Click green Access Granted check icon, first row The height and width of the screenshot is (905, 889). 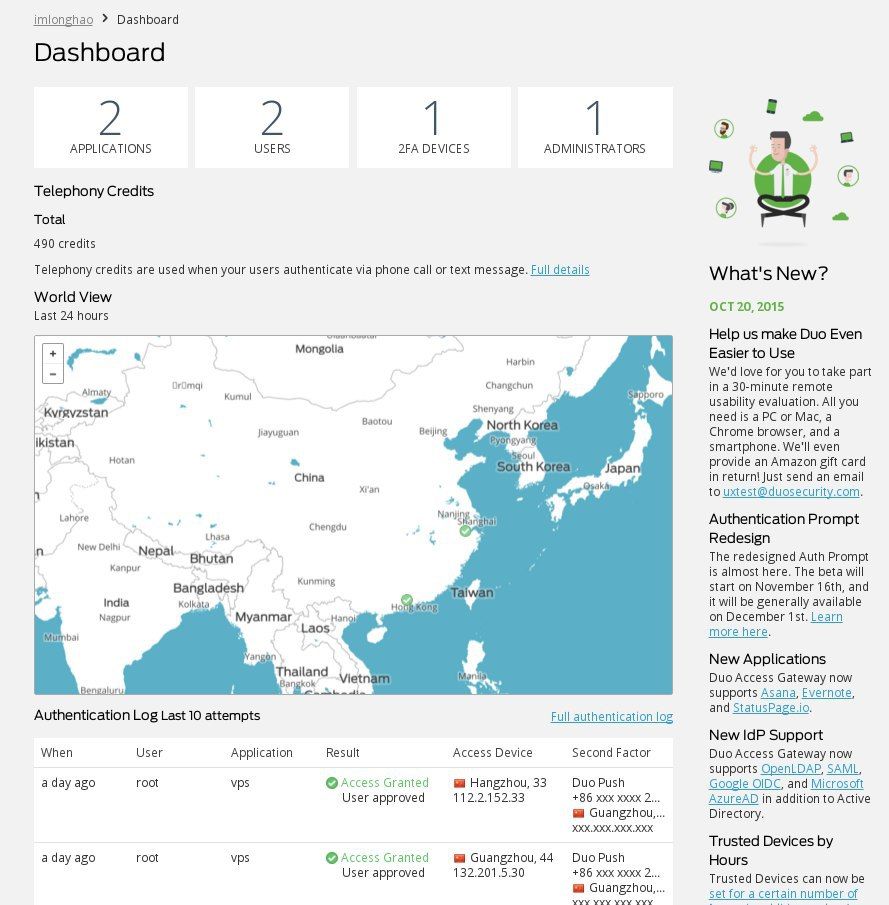[x=332, y=783]
